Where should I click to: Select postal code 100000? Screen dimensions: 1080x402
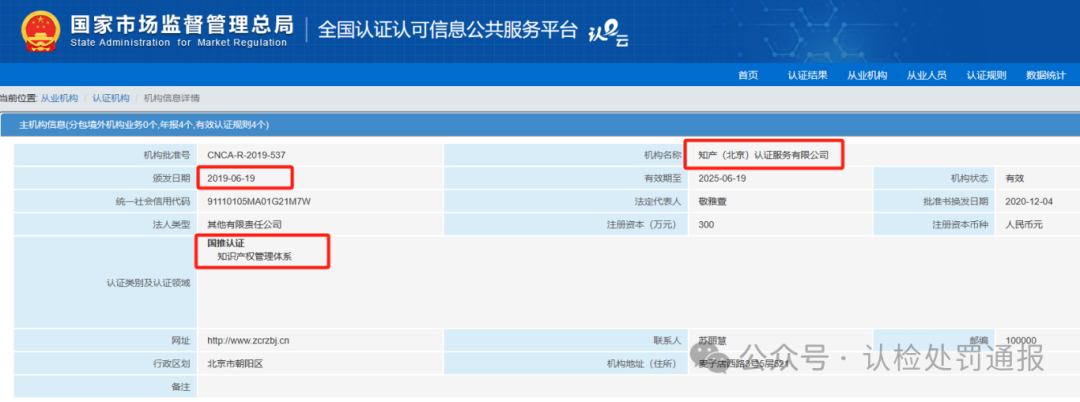pos(1021,340)
